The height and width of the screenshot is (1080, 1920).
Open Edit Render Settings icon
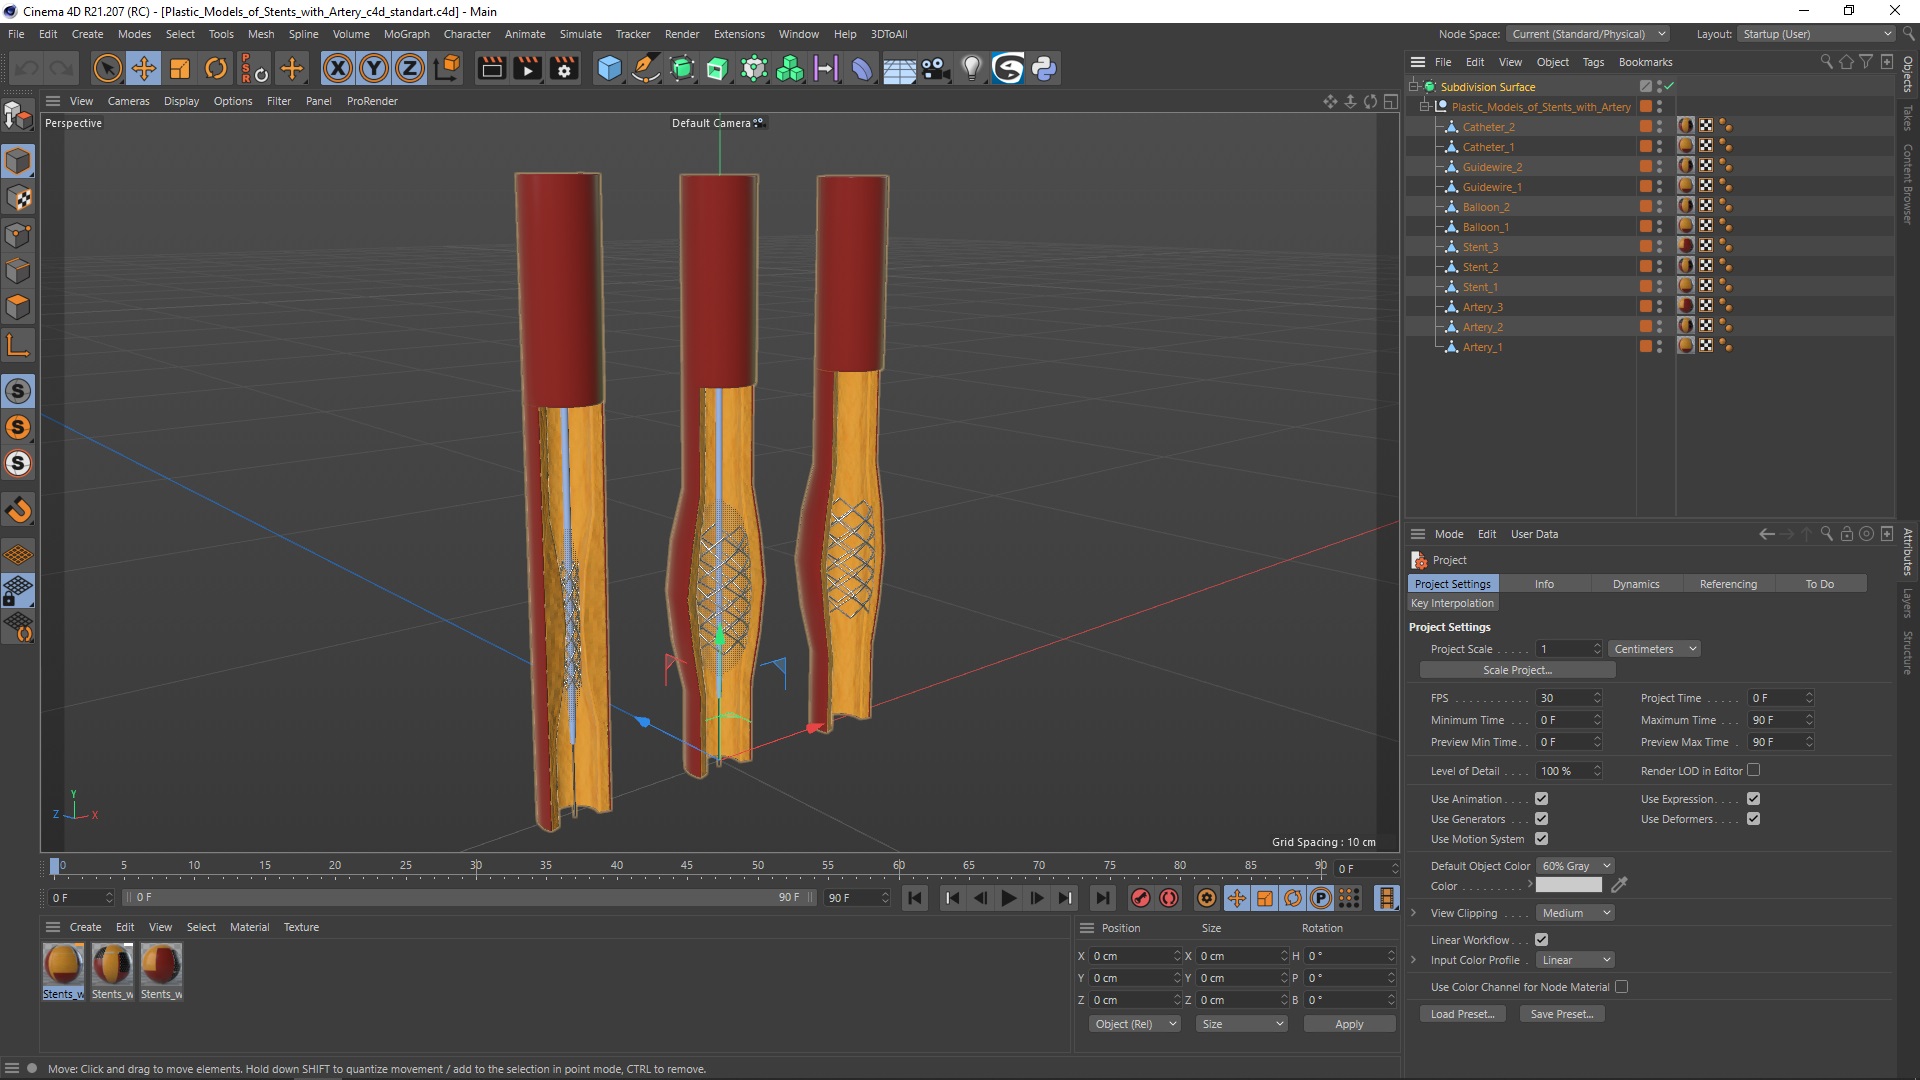click(x=564, y=68)
